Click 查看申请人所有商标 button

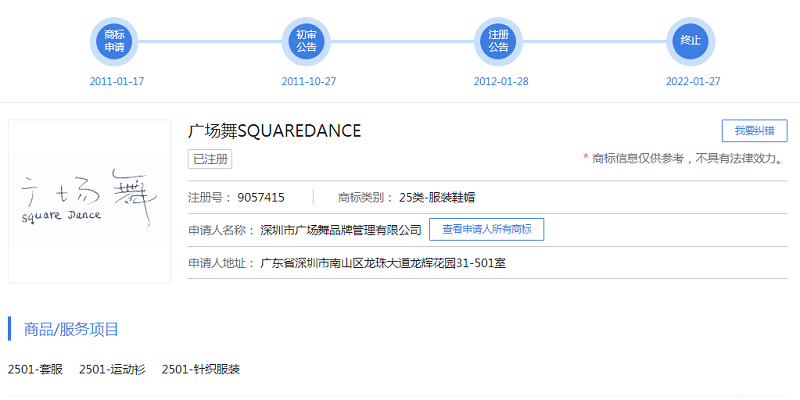[486, 230]
